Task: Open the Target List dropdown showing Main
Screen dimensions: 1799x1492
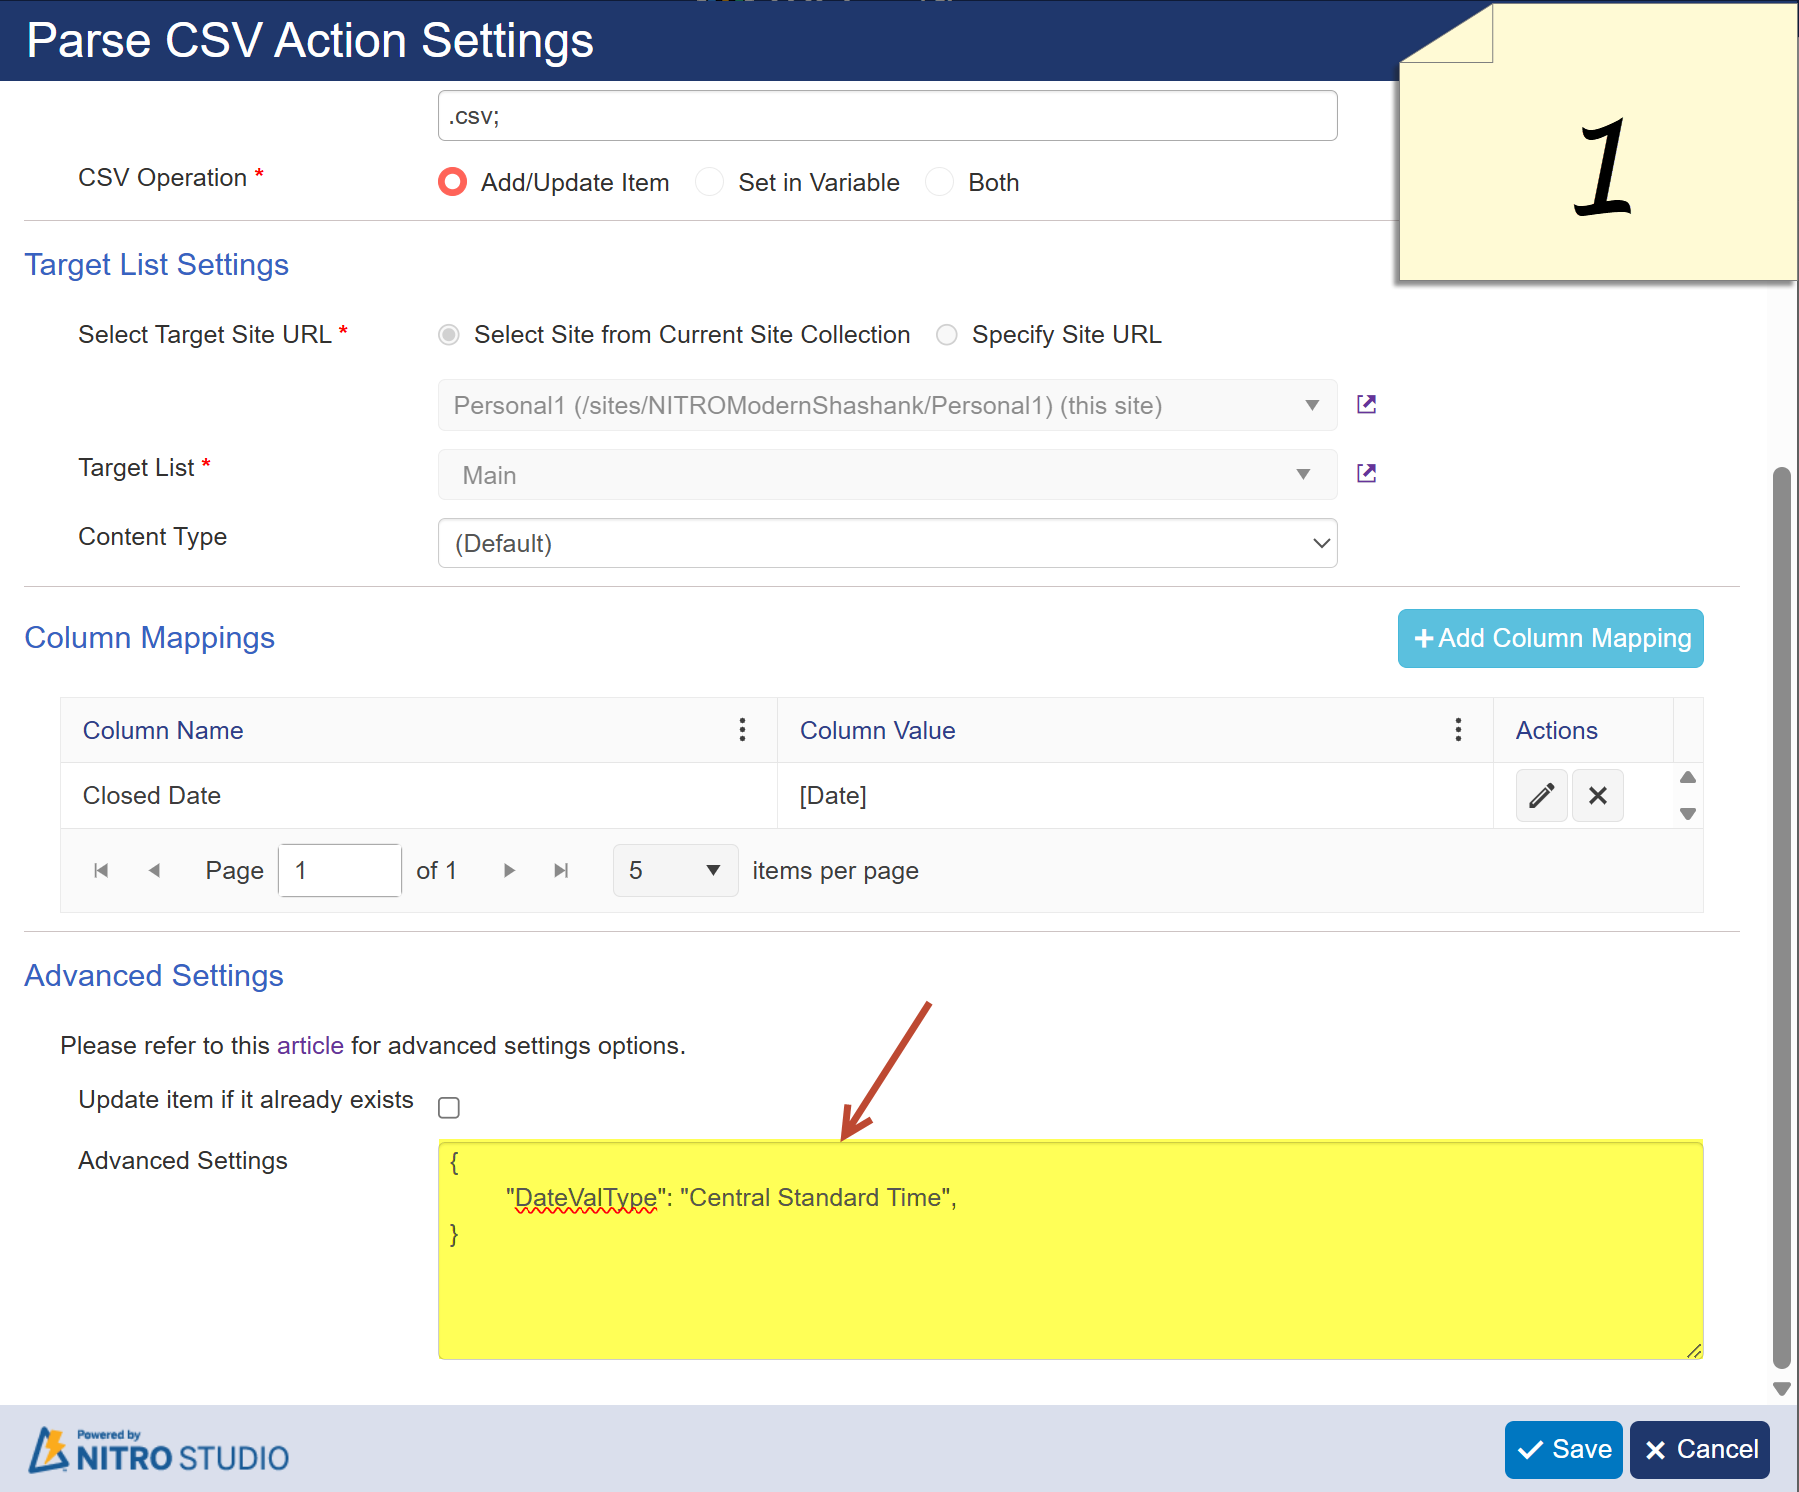Action: click(x=887, y=475)
